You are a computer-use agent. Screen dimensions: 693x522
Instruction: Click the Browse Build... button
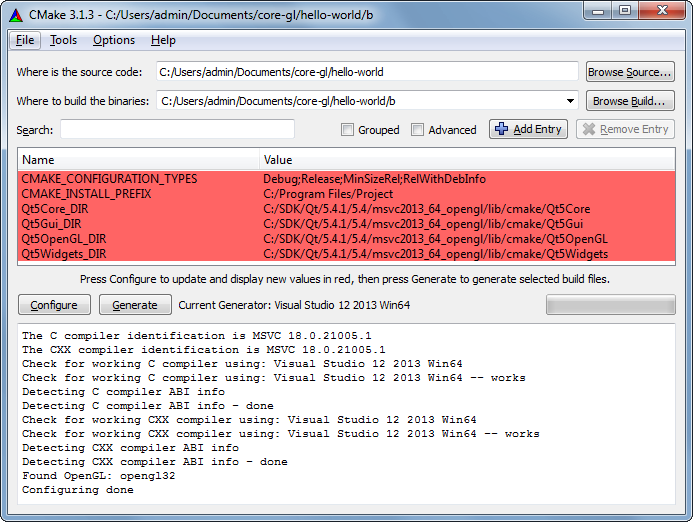tap(630, 101)
